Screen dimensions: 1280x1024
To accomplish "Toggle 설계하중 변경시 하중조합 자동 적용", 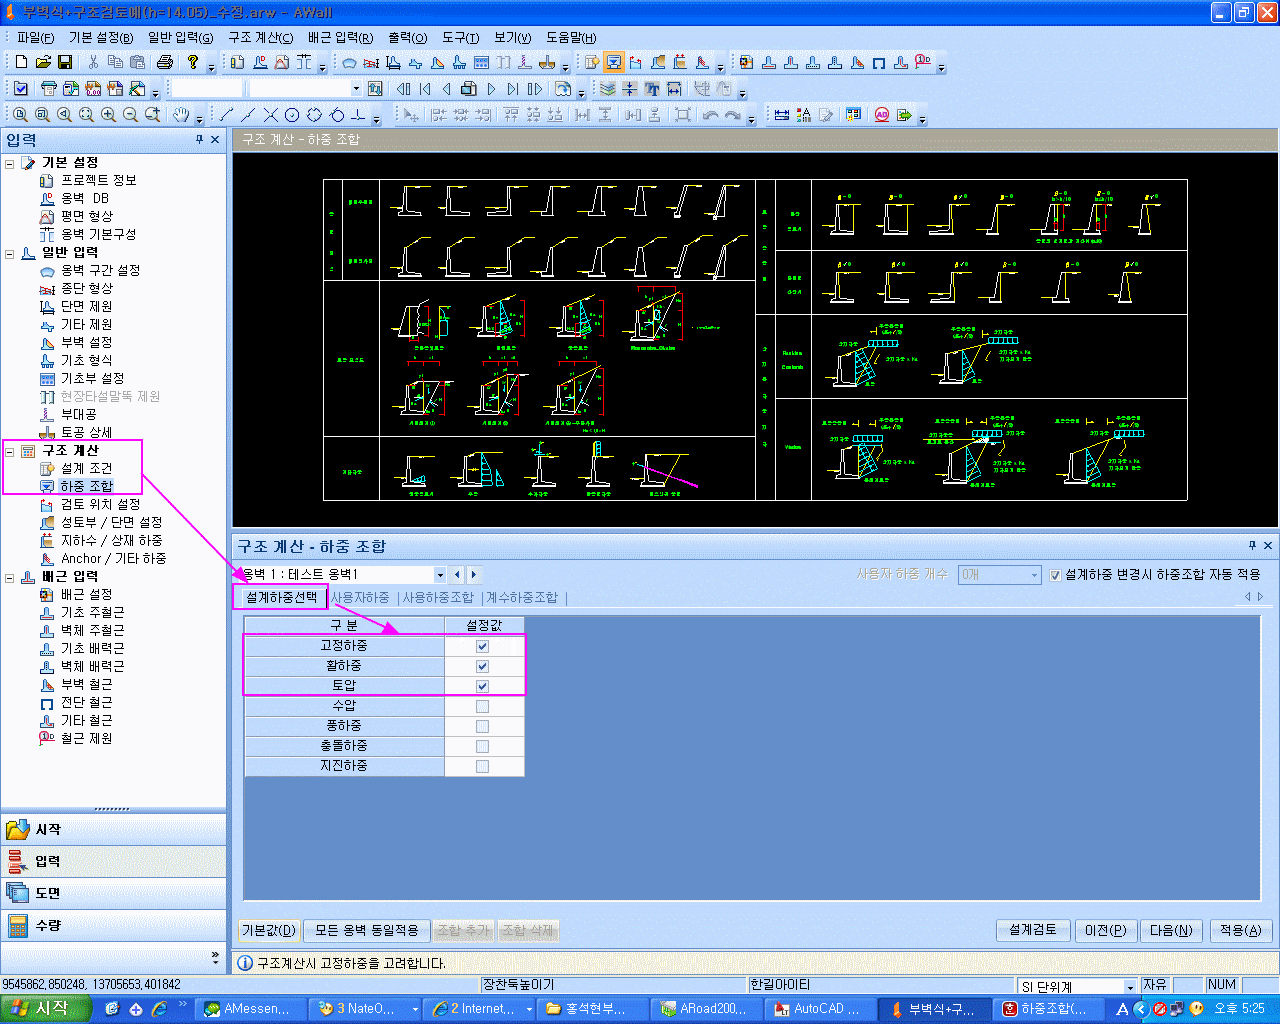I will coord(1055,575).
